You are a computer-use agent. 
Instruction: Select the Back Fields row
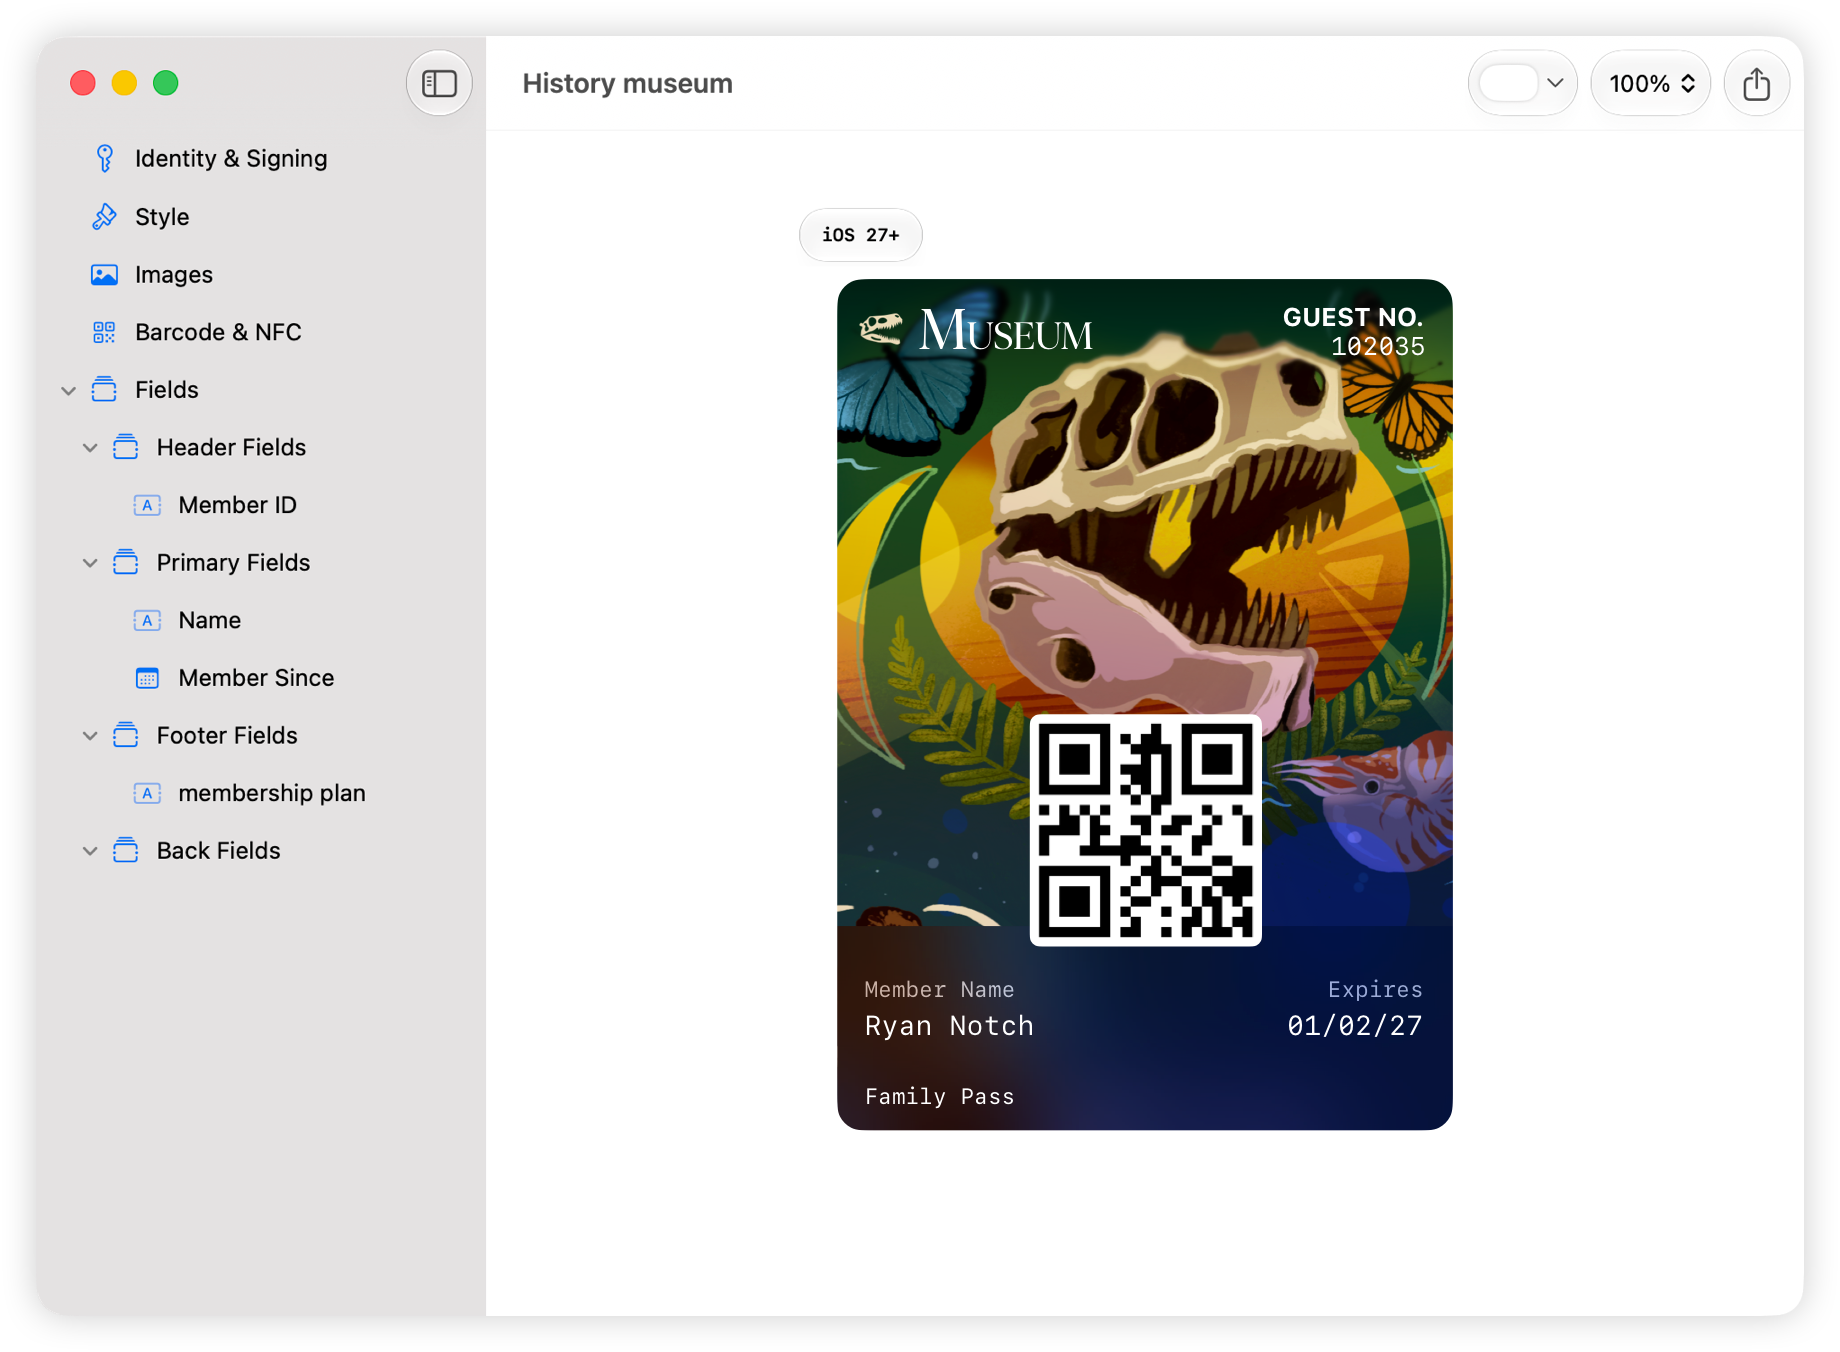[x=260, y=850]
